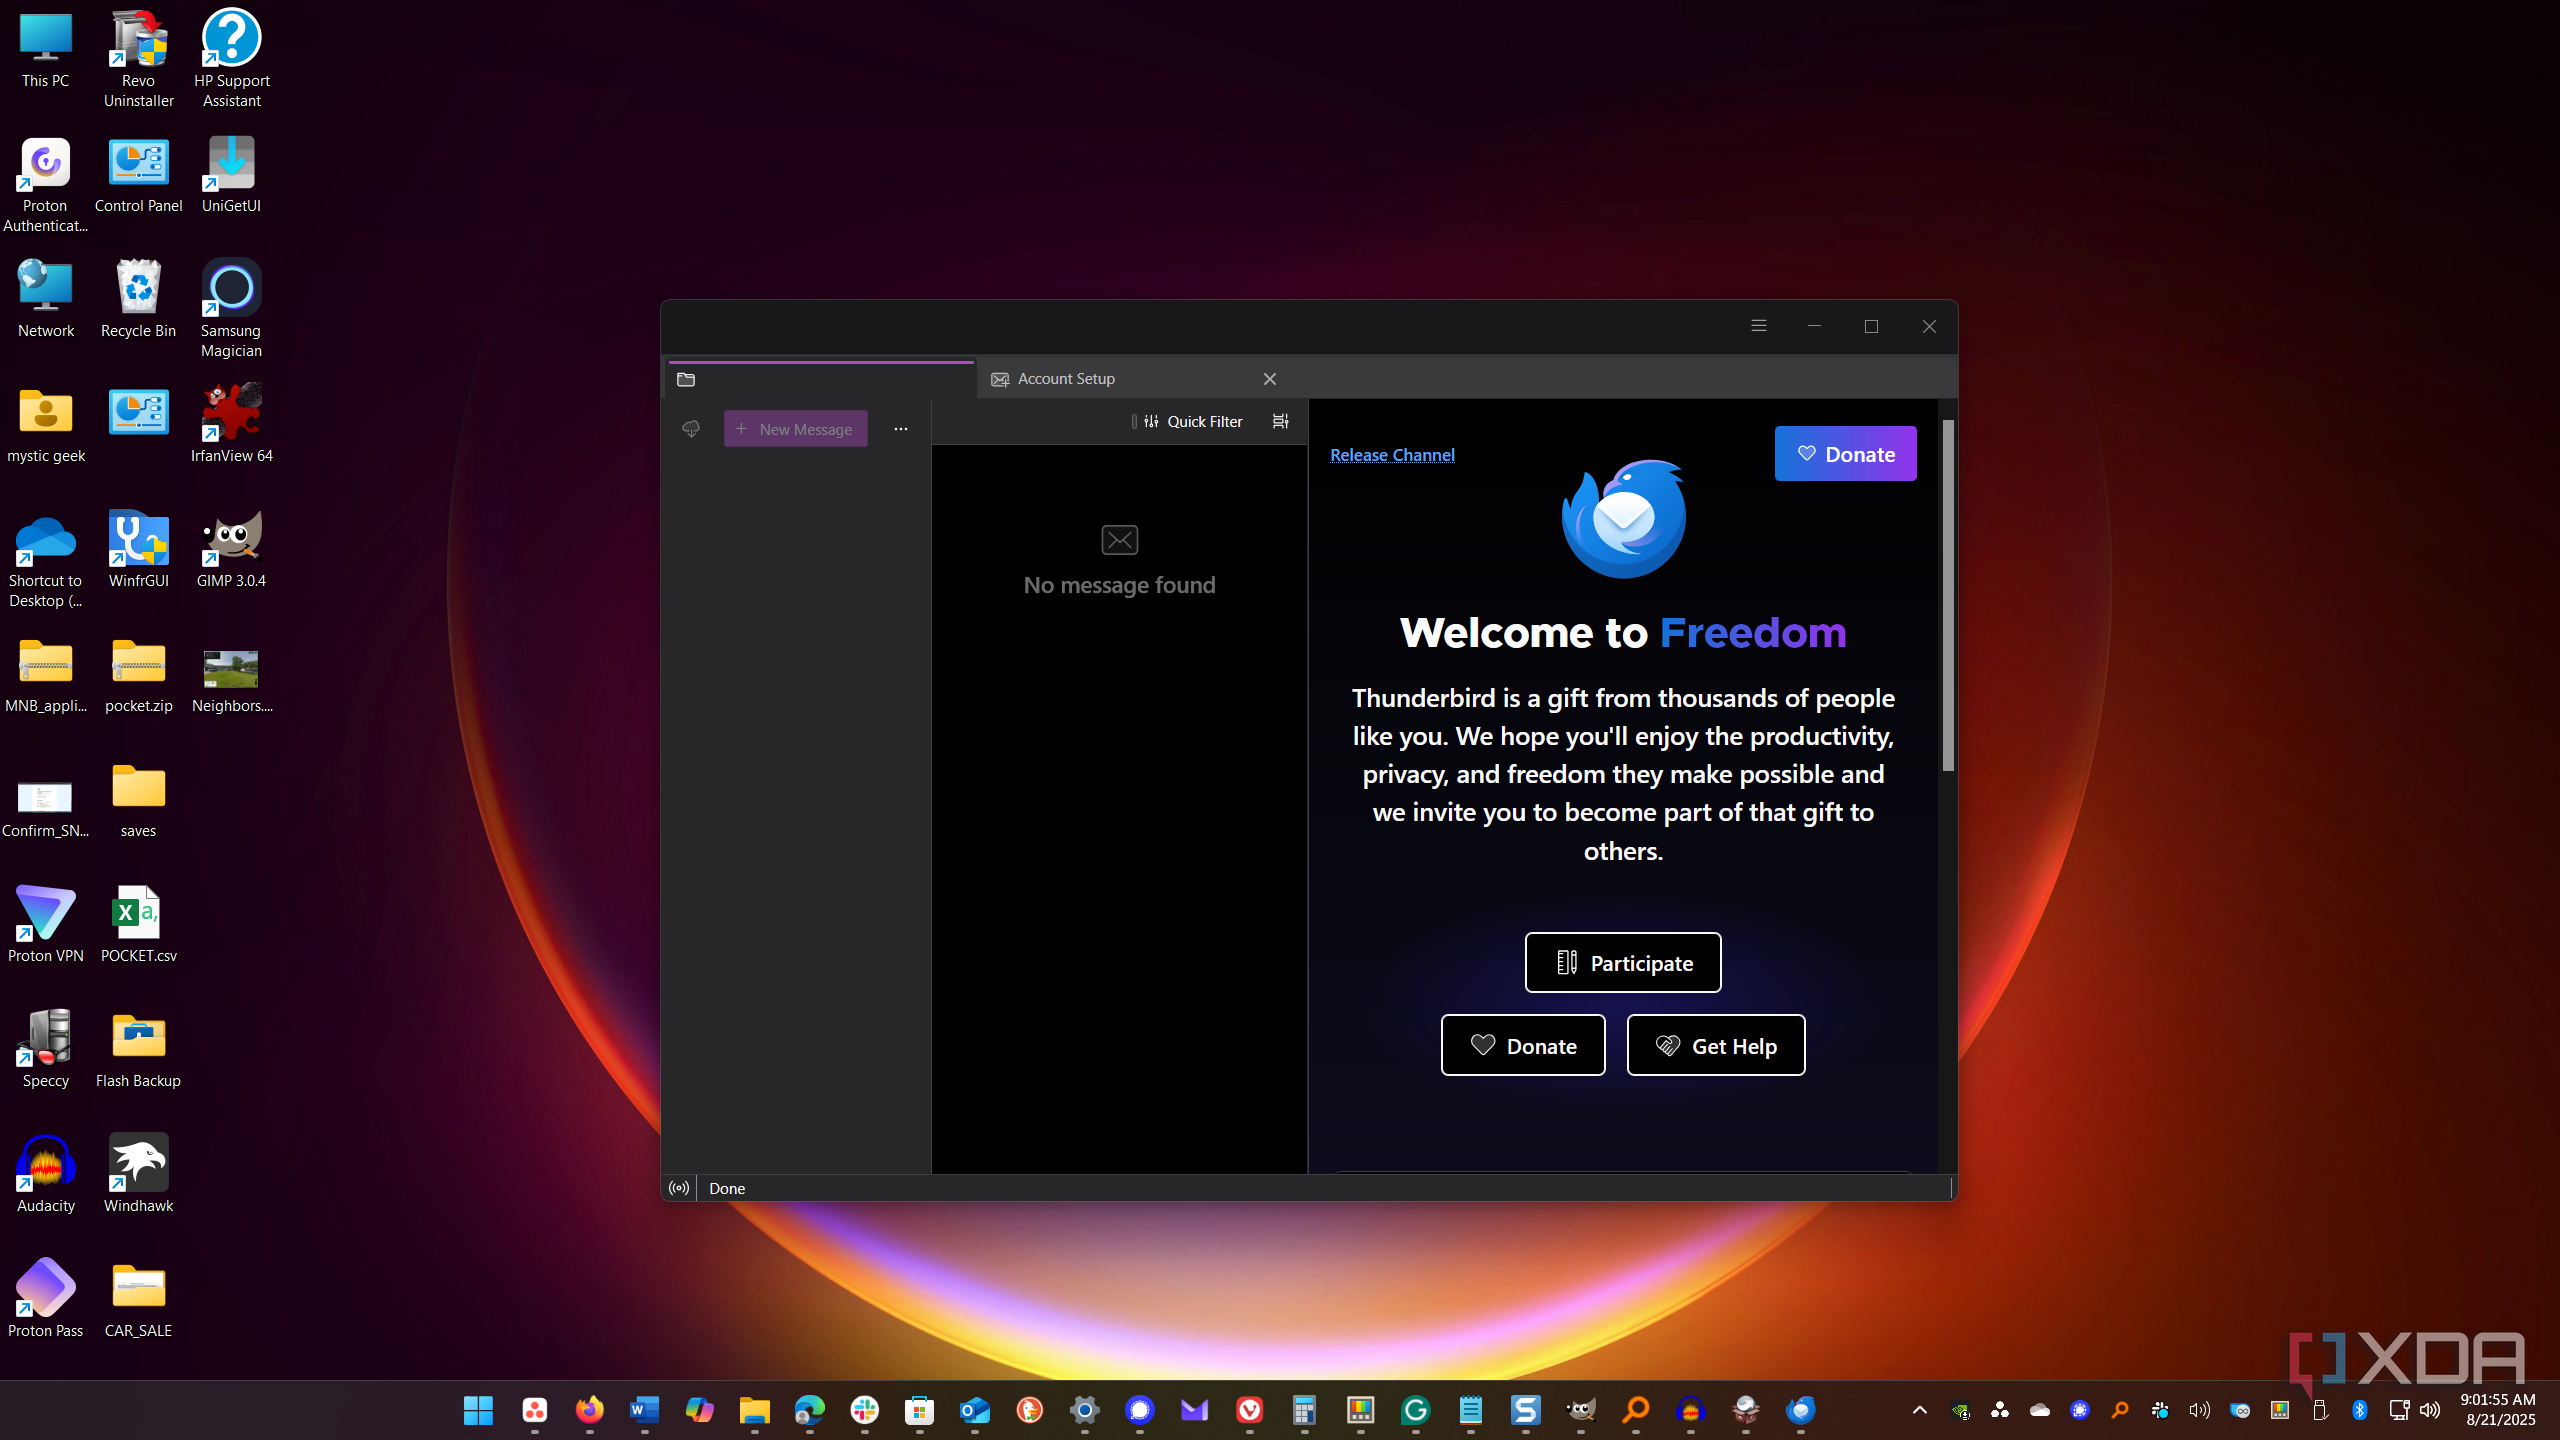Open the folder pane options (three dots)
The height and width of the screenshot is (1440, 2560).
[x=901, y=429]
